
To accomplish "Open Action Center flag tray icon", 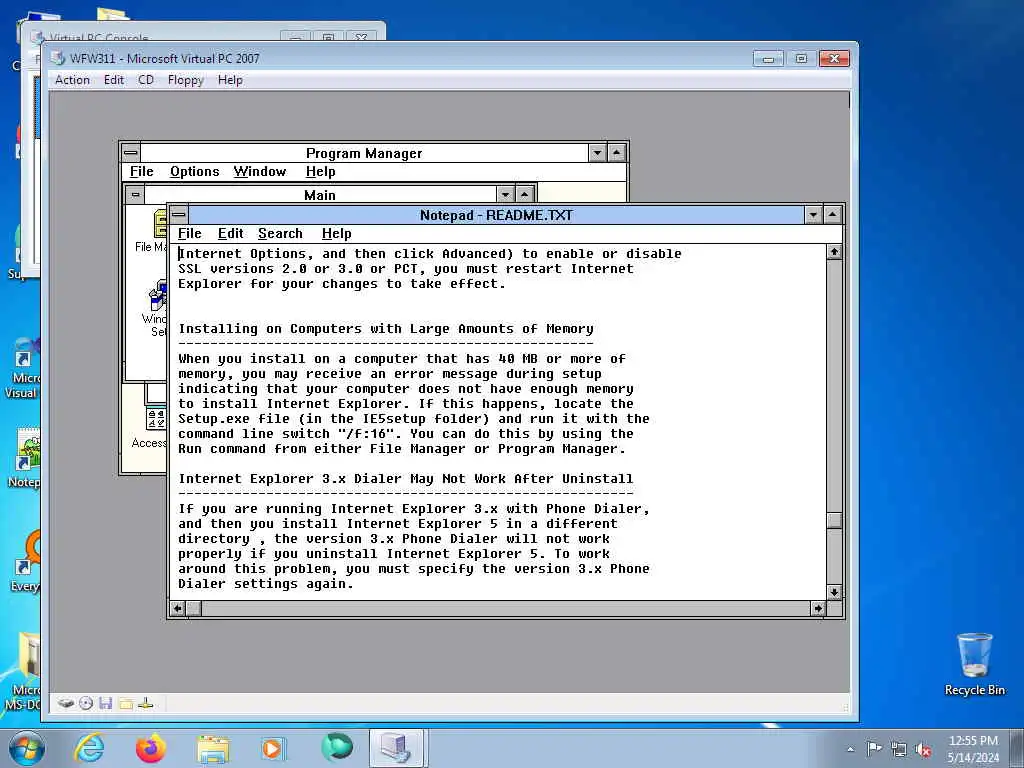I will pos(874,748).
